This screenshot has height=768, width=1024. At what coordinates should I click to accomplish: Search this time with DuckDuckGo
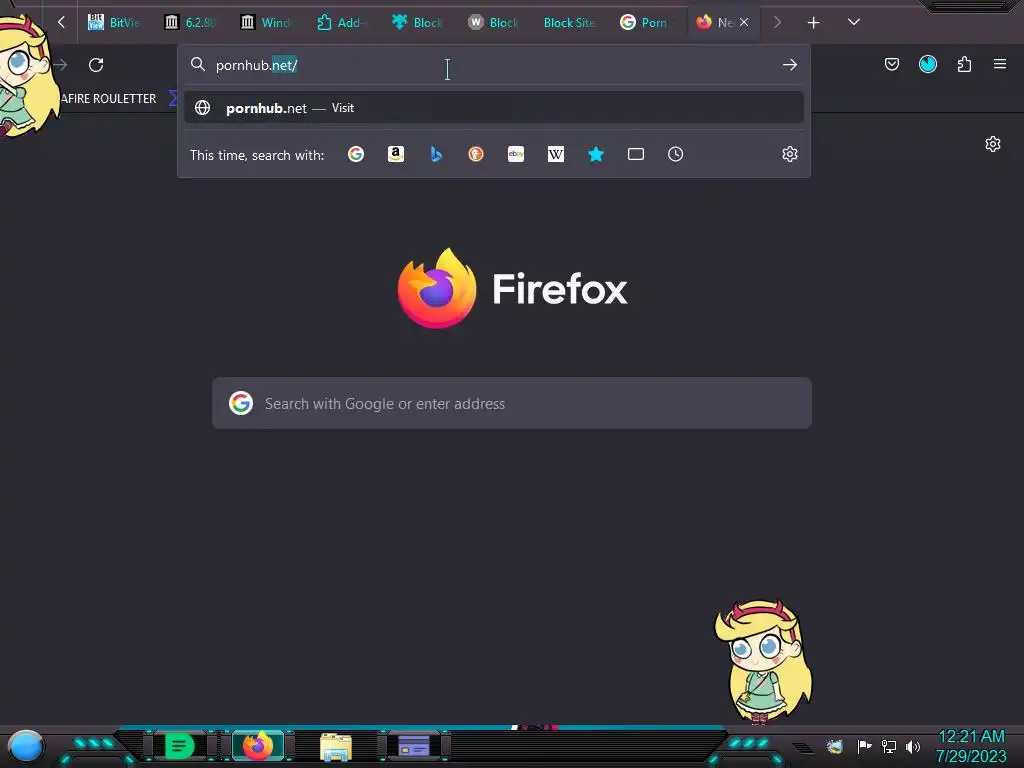(476, 154)
